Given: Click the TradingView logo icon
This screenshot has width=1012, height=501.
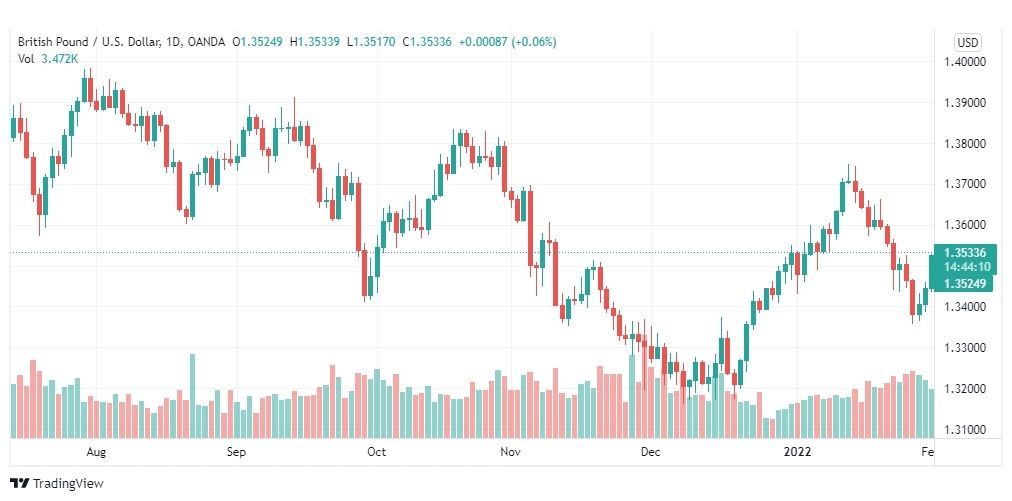Looking at the screenshot, I should click(x=20, y=483).
